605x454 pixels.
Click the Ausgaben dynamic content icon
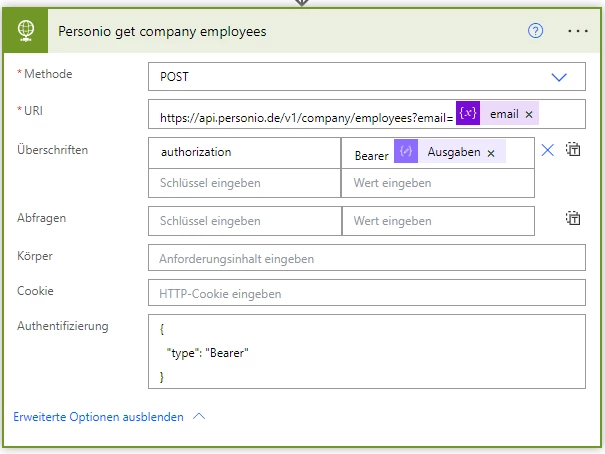point(406,151)
